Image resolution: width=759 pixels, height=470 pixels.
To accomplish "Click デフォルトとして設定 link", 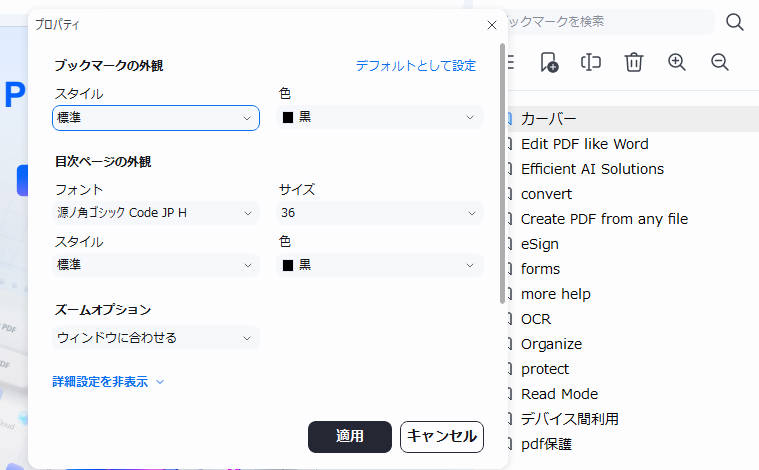I will 416,66.
